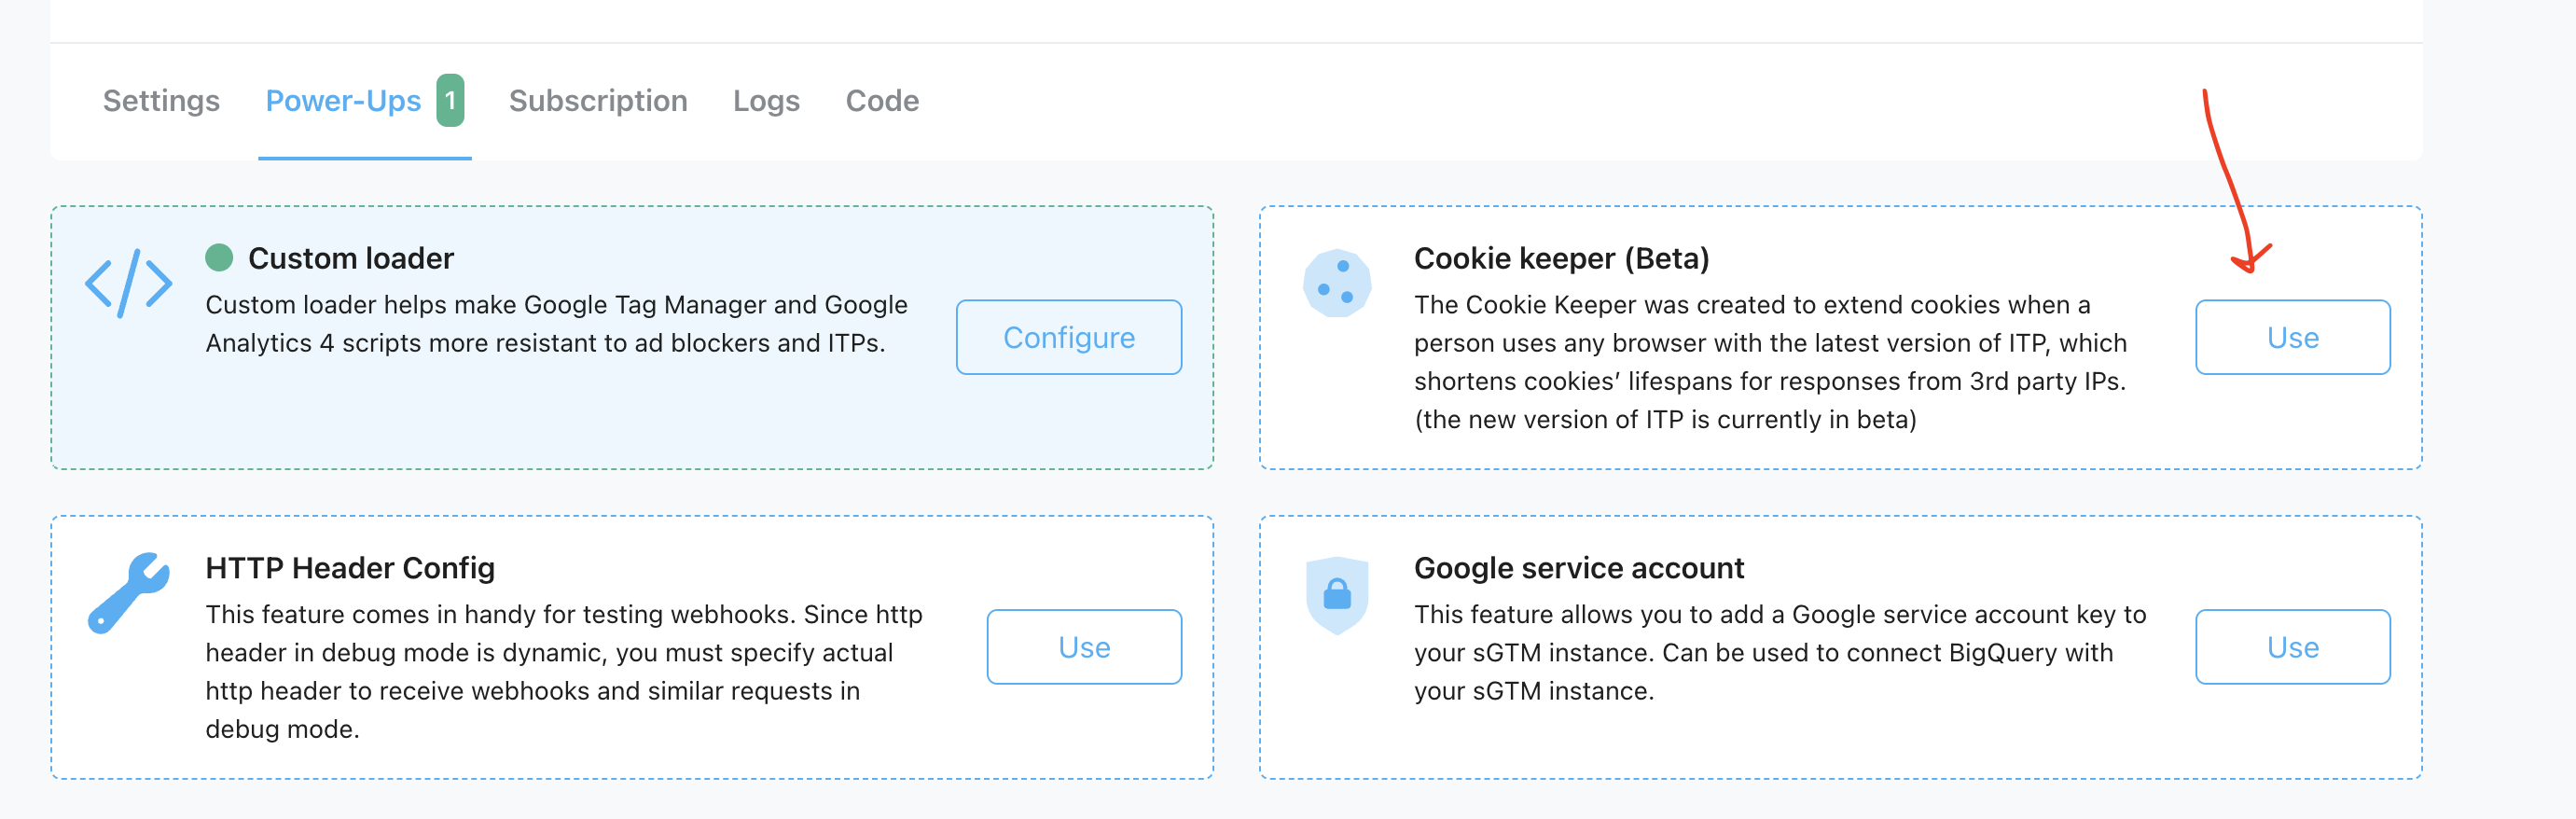The height and width of the screenshot is (819, 2576).
Task: Click the Custom loader code brackets icon
Action: coord(128,284)
